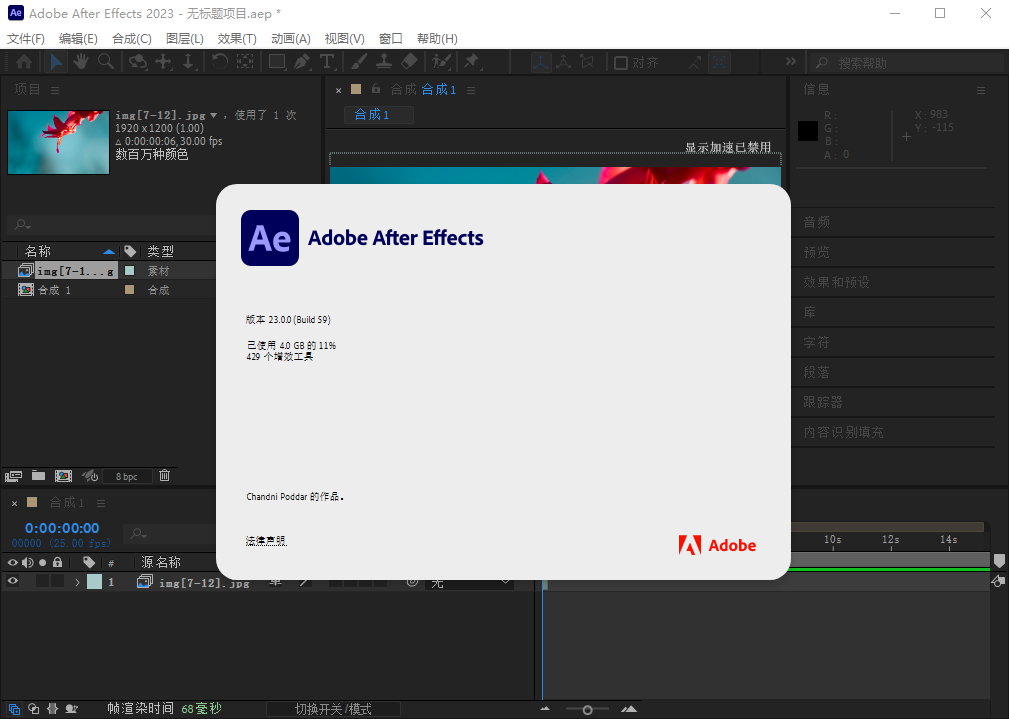Select the Selection arrow tool
This screenshot has height=719, width=1009.
click(x=56, y=62)
